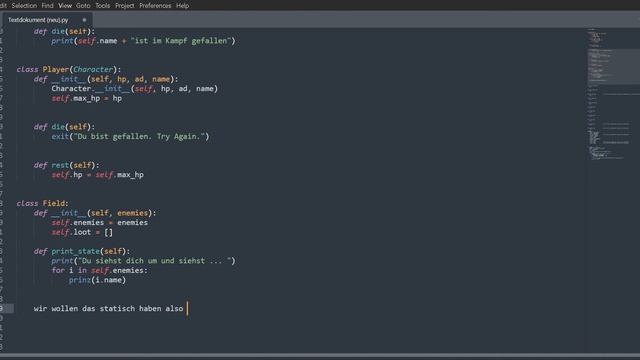Click 'Character.__init__(self, hp, ad, name)' line

coord(135,89)
